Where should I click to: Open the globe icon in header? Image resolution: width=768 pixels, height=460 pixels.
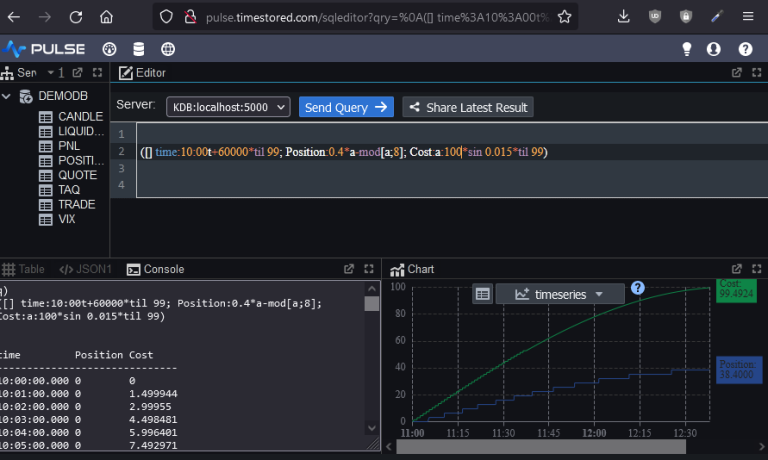167,49
